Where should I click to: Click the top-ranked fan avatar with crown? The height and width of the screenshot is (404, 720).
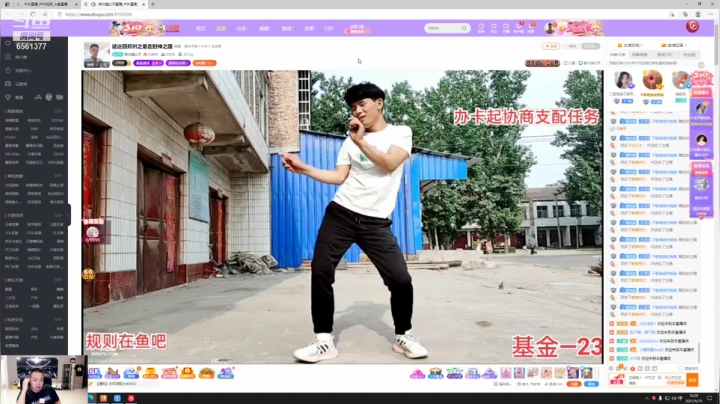click(x=652, y=80)
